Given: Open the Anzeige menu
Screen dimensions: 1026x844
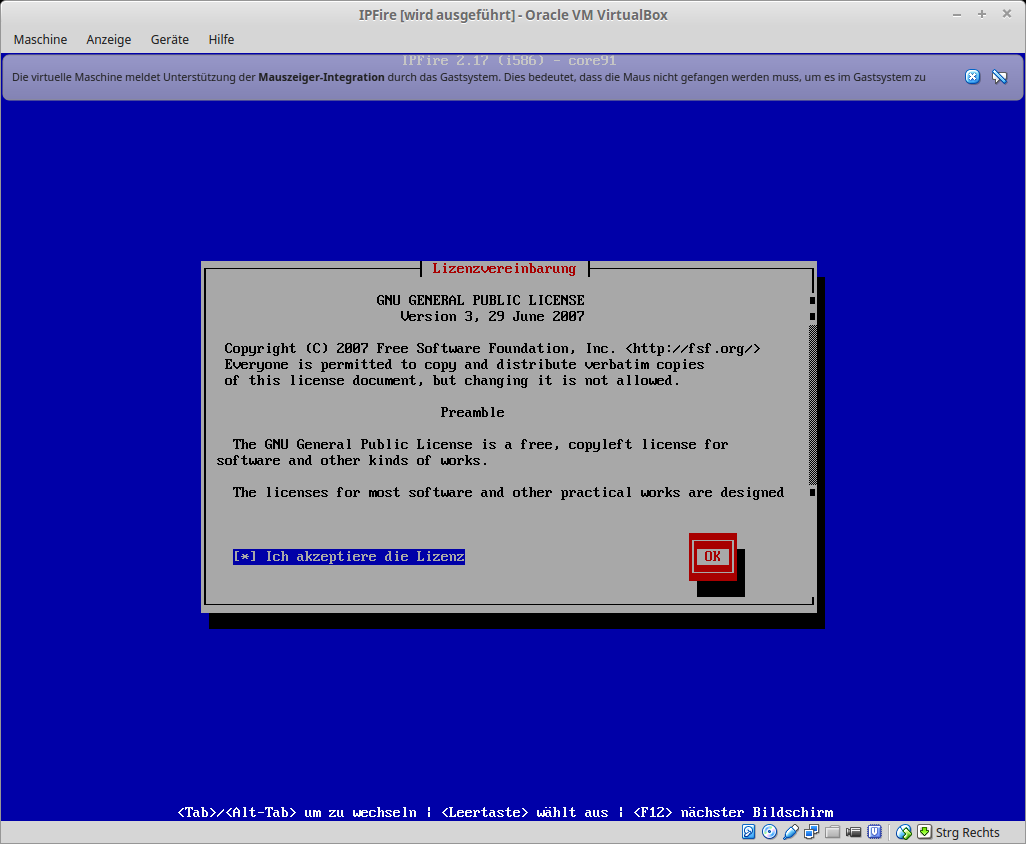Looking at the screenshot, I should click(109, 39).
